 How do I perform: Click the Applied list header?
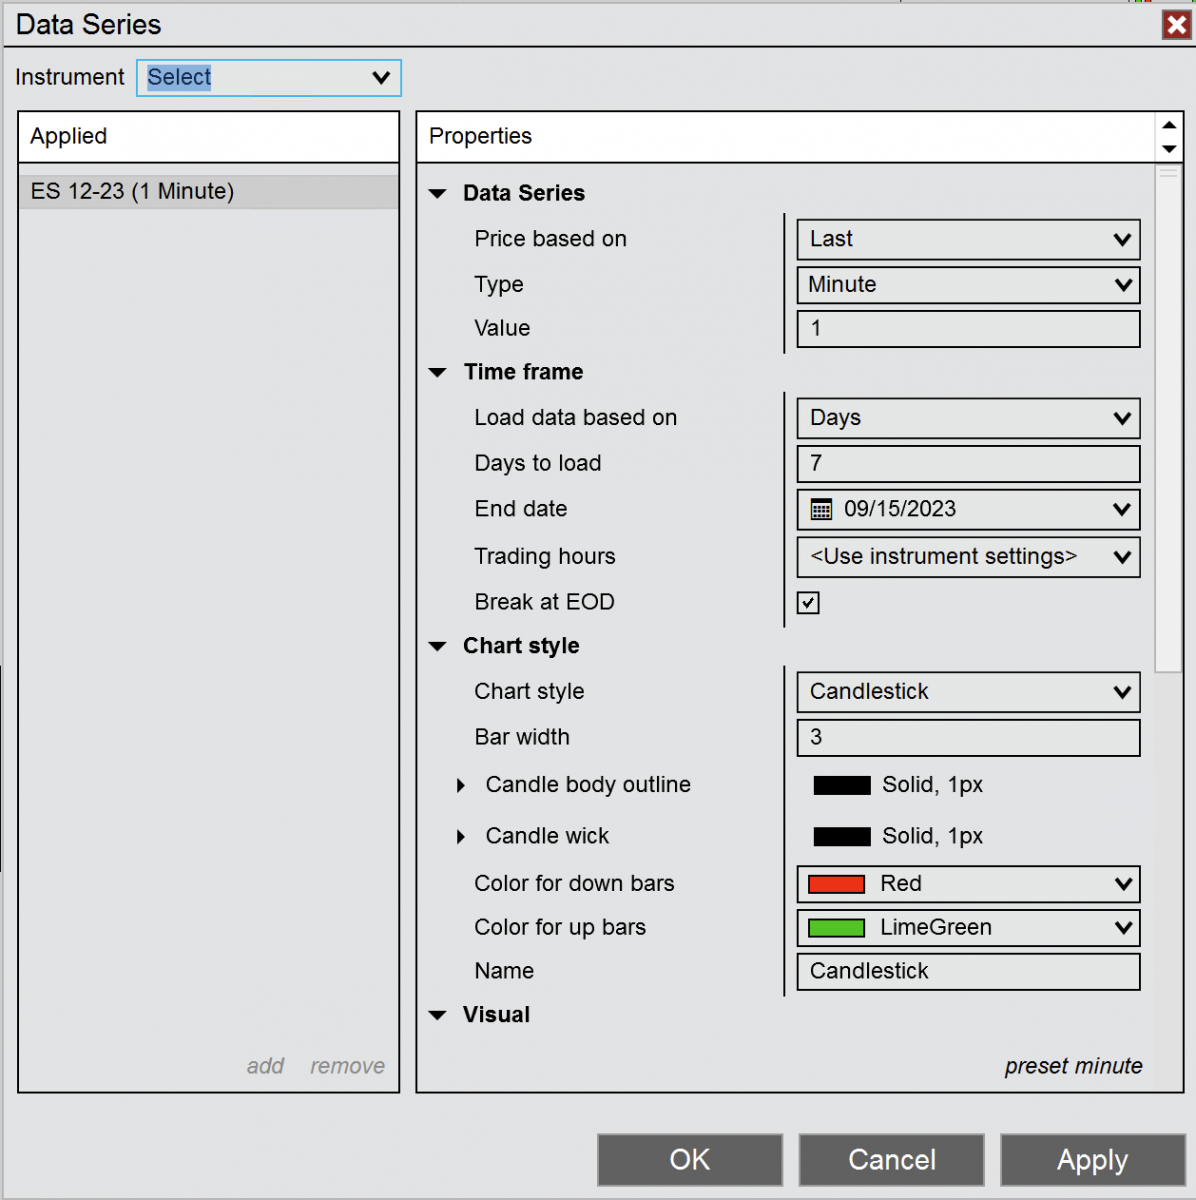(209, 137)
